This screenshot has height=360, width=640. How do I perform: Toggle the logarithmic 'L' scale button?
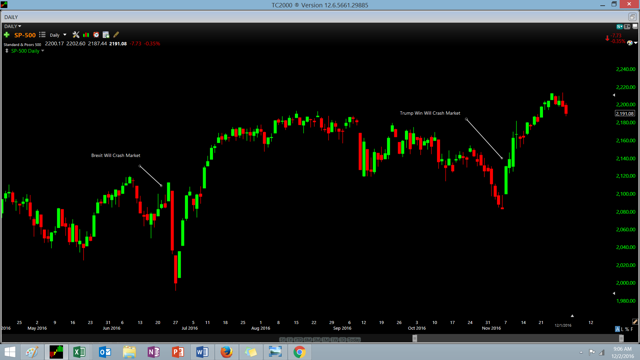(622, 329)
